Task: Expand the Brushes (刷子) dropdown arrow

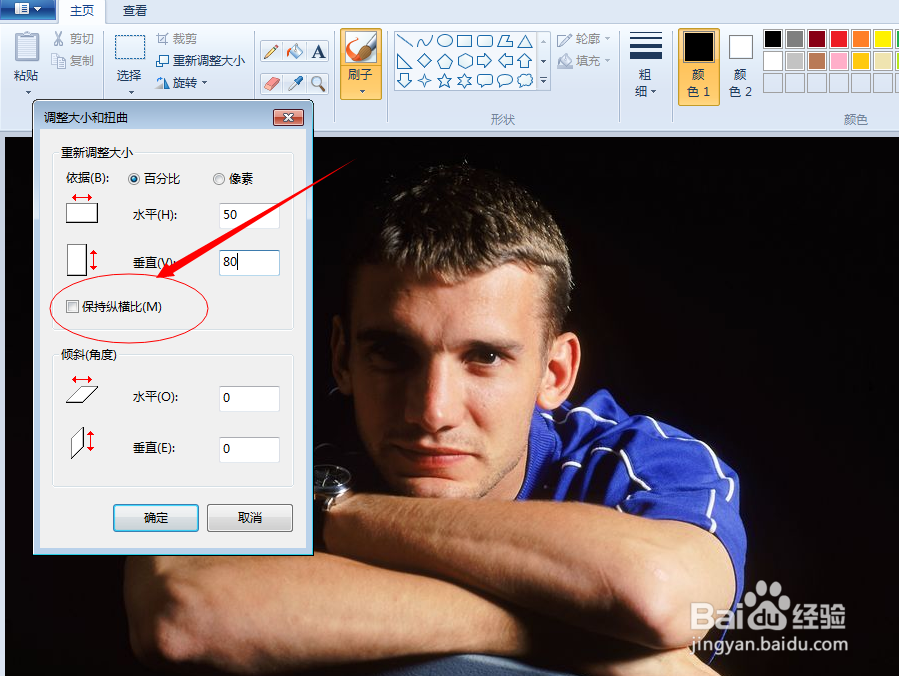Action: 362,91
